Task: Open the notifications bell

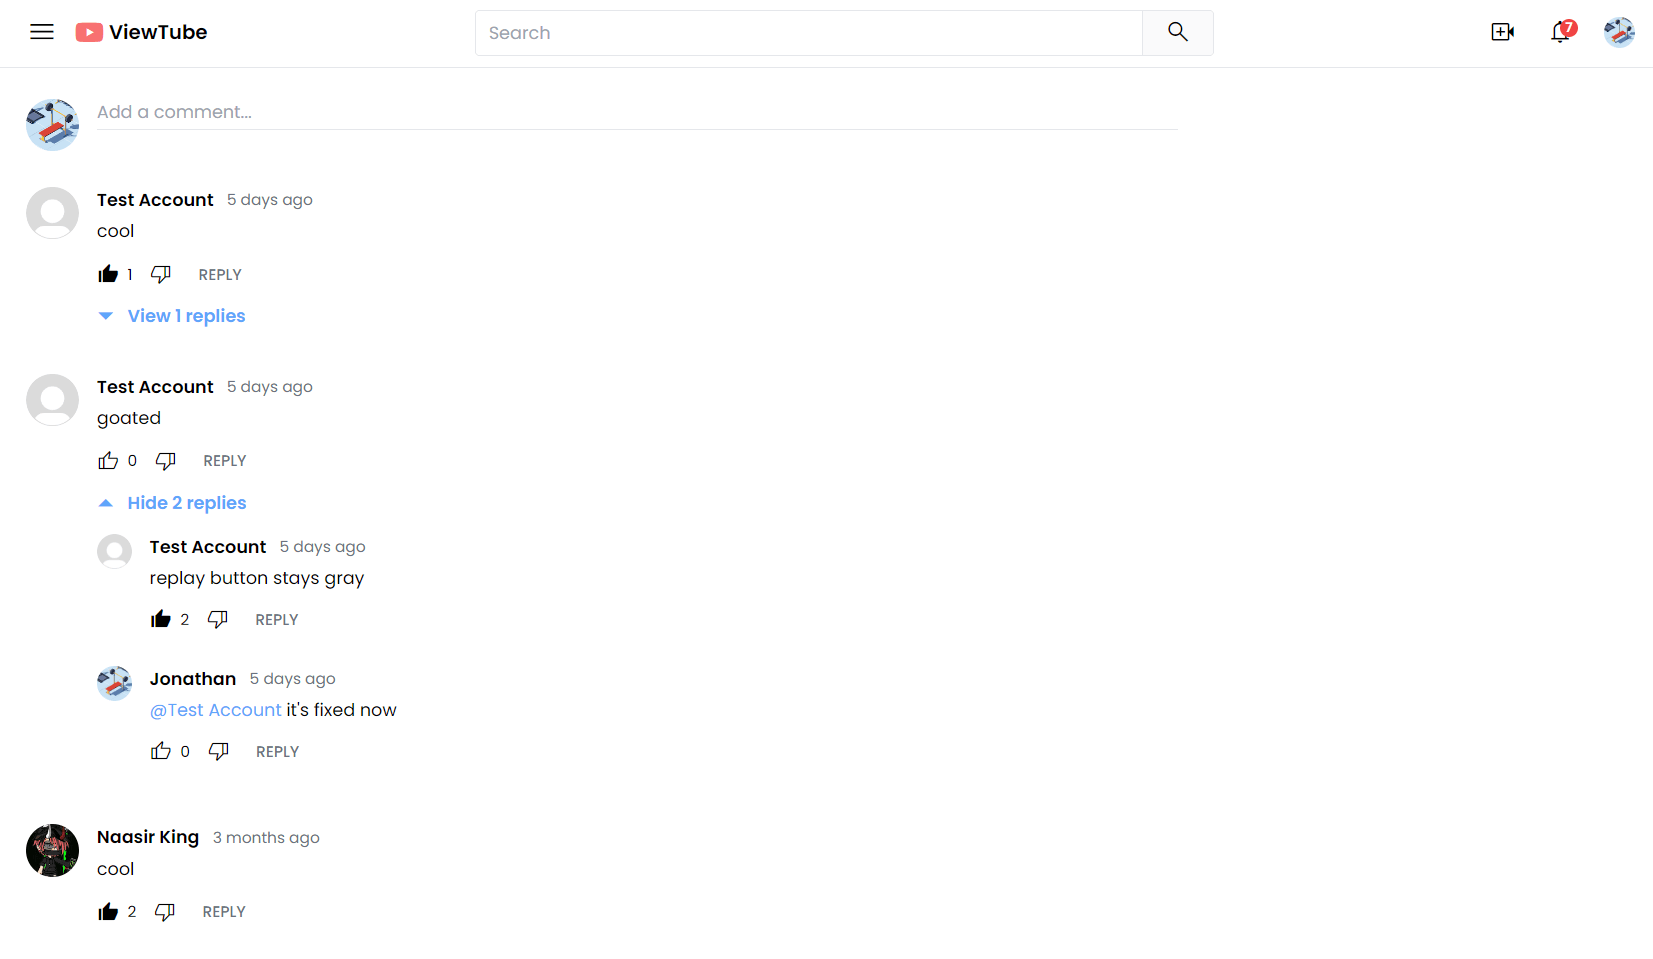Action: pos(1560,32)
